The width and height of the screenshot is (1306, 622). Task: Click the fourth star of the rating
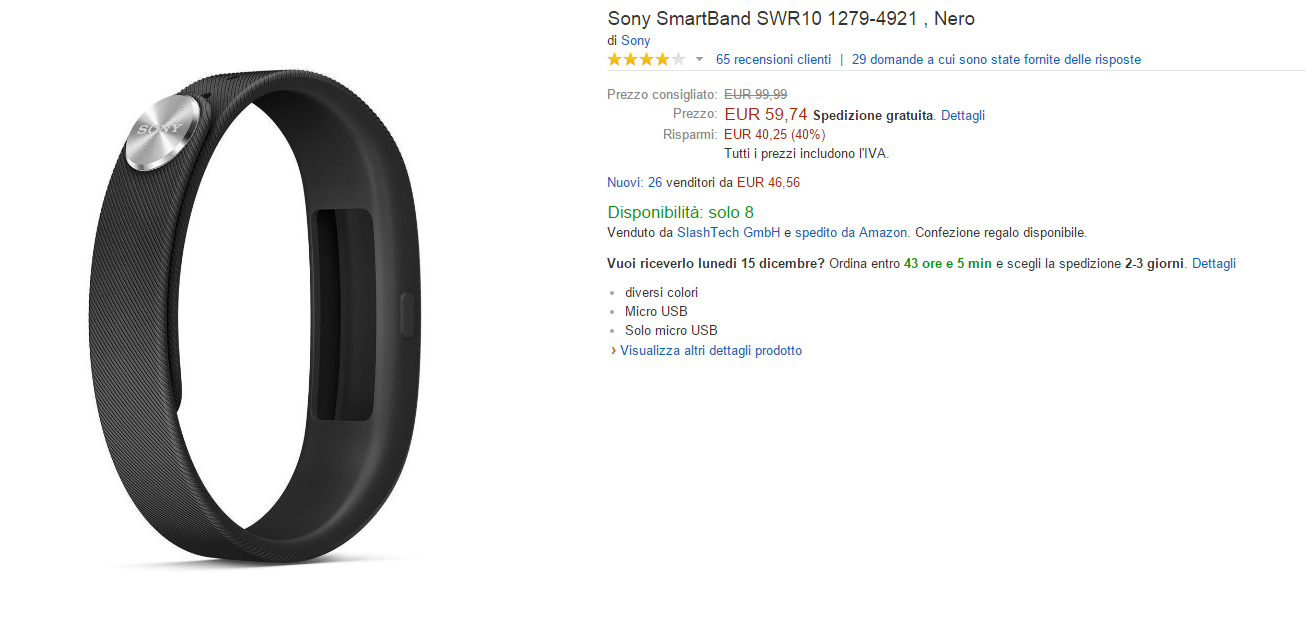(x=664, y=59)
